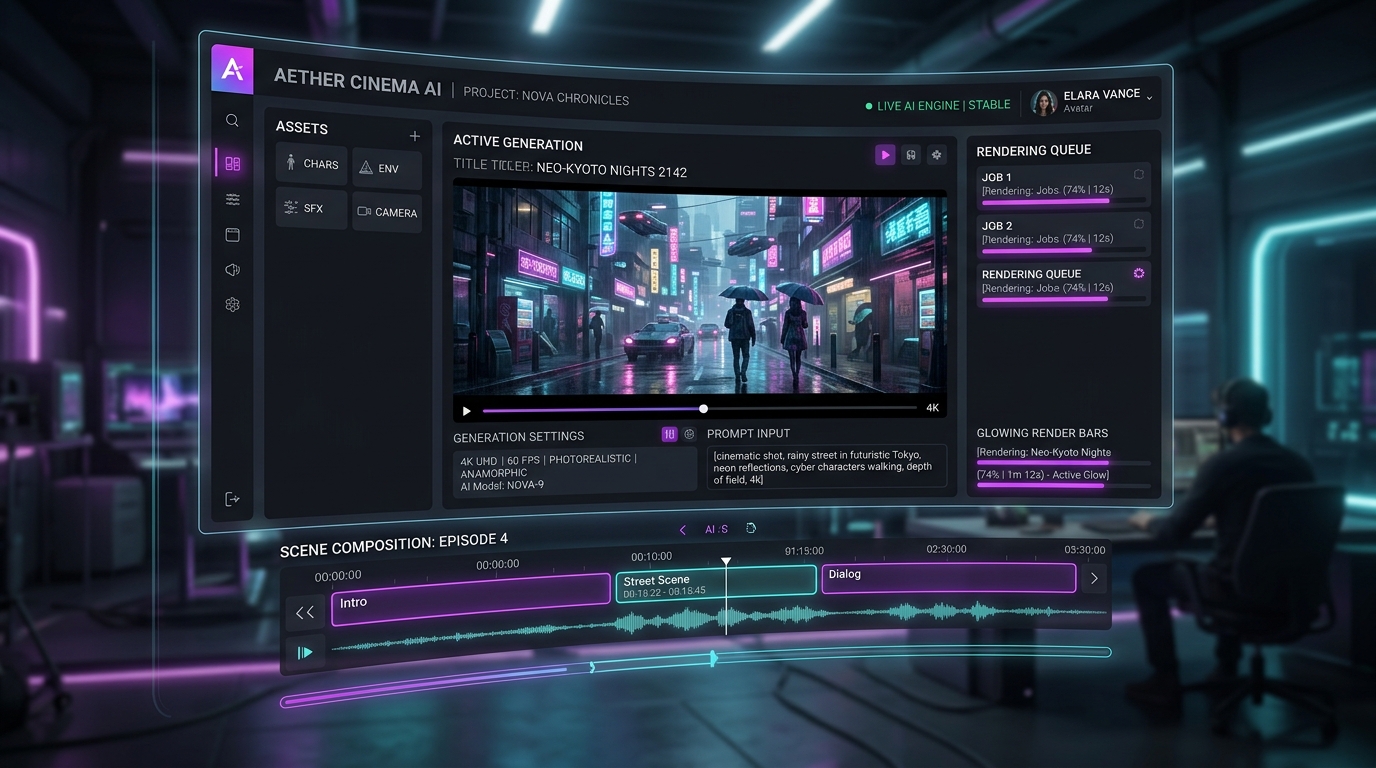Click the 02:30:00 timecode on the ruler
The height and width of the screenshot is (768, 1376).
(x=946, y=549)
